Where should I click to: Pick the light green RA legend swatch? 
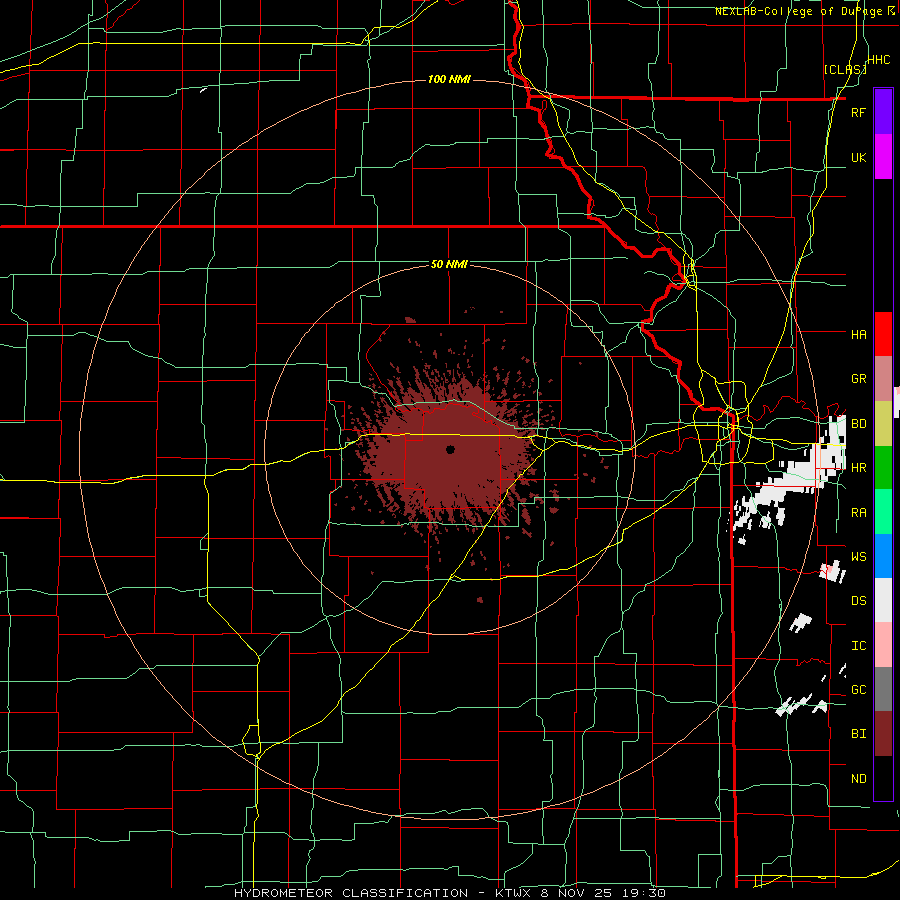point(883,512)
